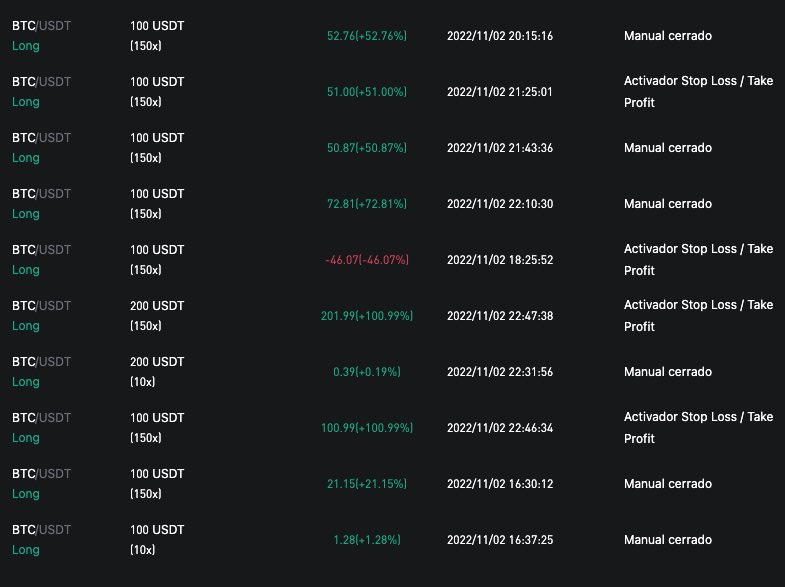Screen dimensions: 785x587
Task: Click Activador Stop Loss / Take Profit at 22:47:38
Action: tap(698, 316)
